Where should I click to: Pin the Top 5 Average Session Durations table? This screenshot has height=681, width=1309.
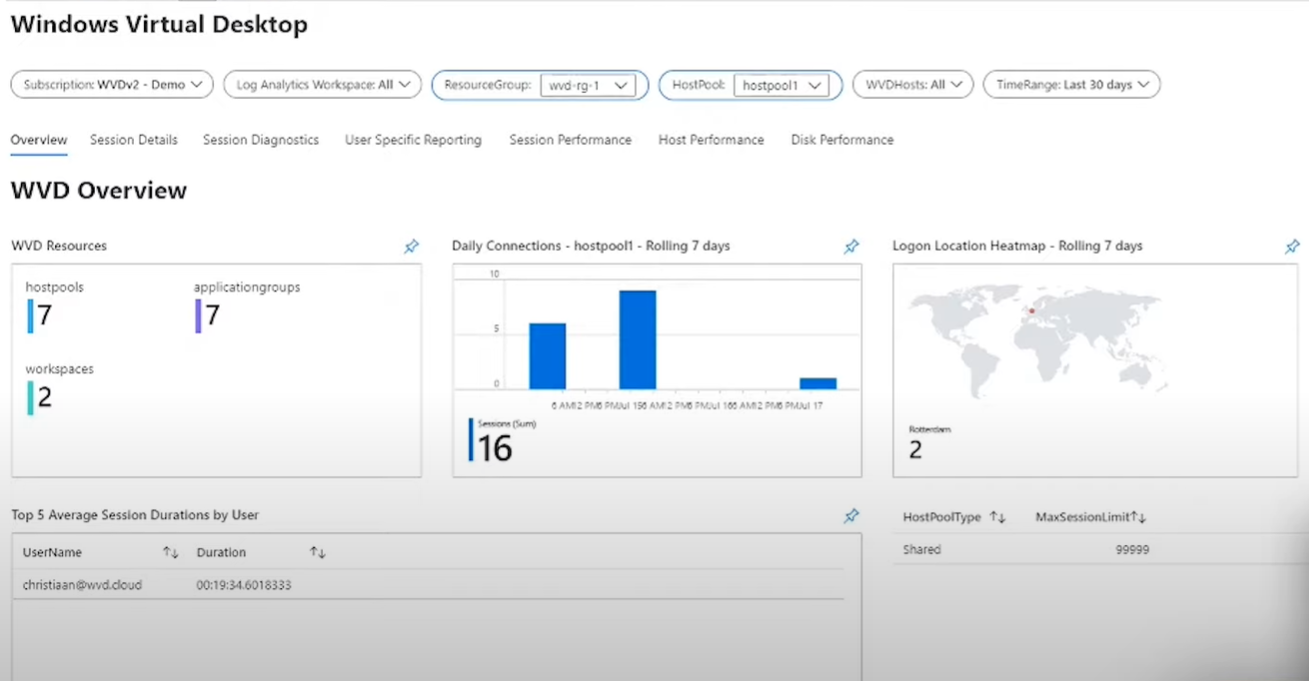(x=851, y=516)
